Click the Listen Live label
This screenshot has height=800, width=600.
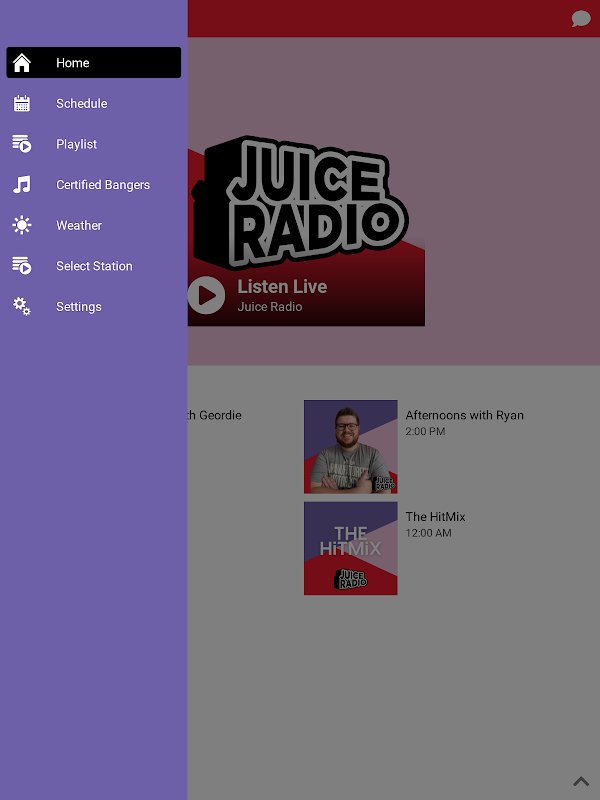pos(282,287)
